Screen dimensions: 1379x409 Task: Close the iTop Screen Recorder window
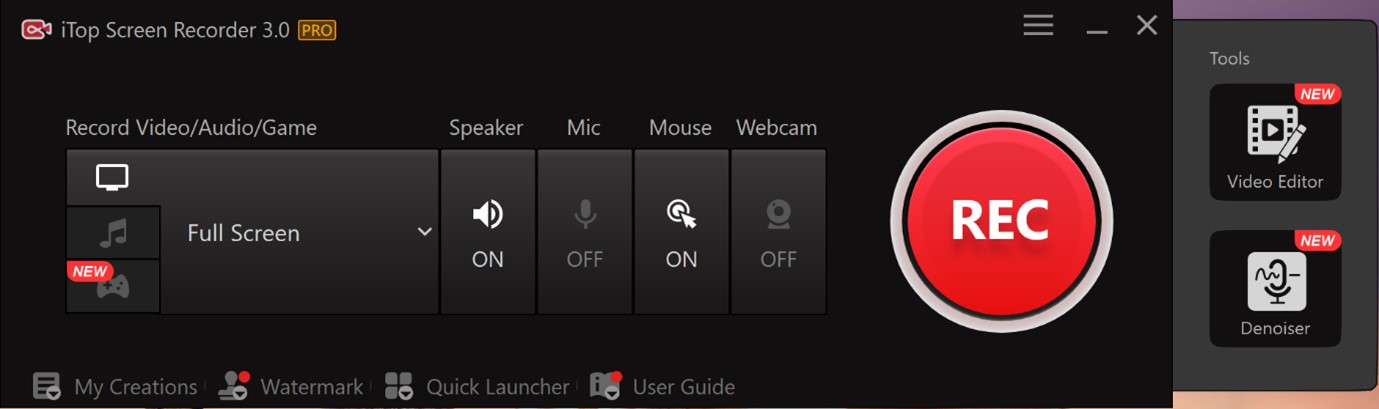coord(1147,25)
